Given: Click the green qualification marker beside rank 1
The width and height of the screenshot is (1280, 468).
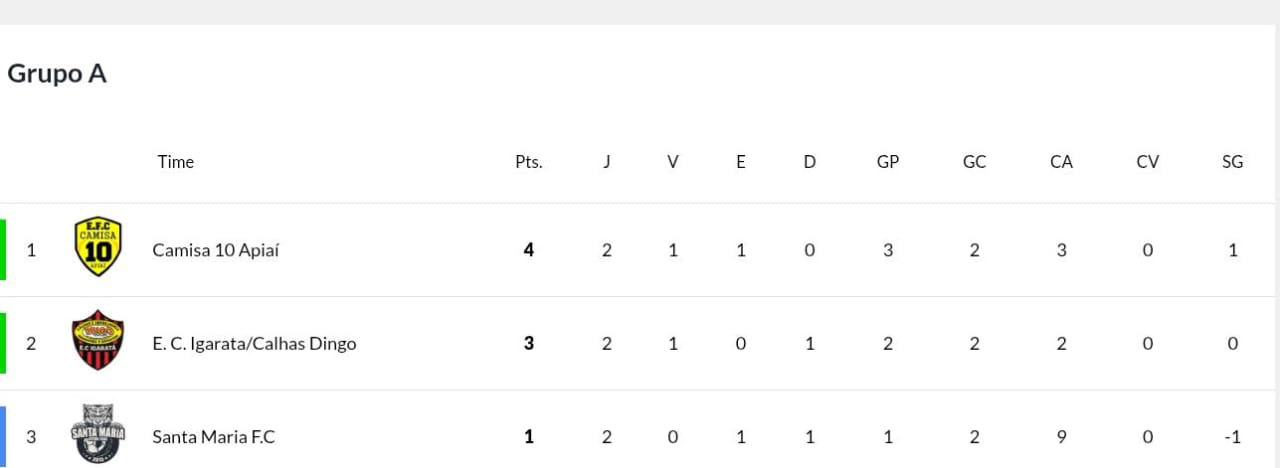Looking at the screenshot, I should [3, 249].
